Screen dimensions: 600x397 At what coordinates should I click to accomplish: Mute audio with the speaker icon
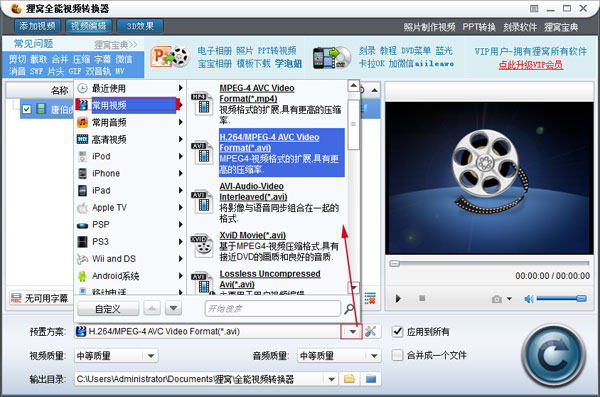(529, 299)
